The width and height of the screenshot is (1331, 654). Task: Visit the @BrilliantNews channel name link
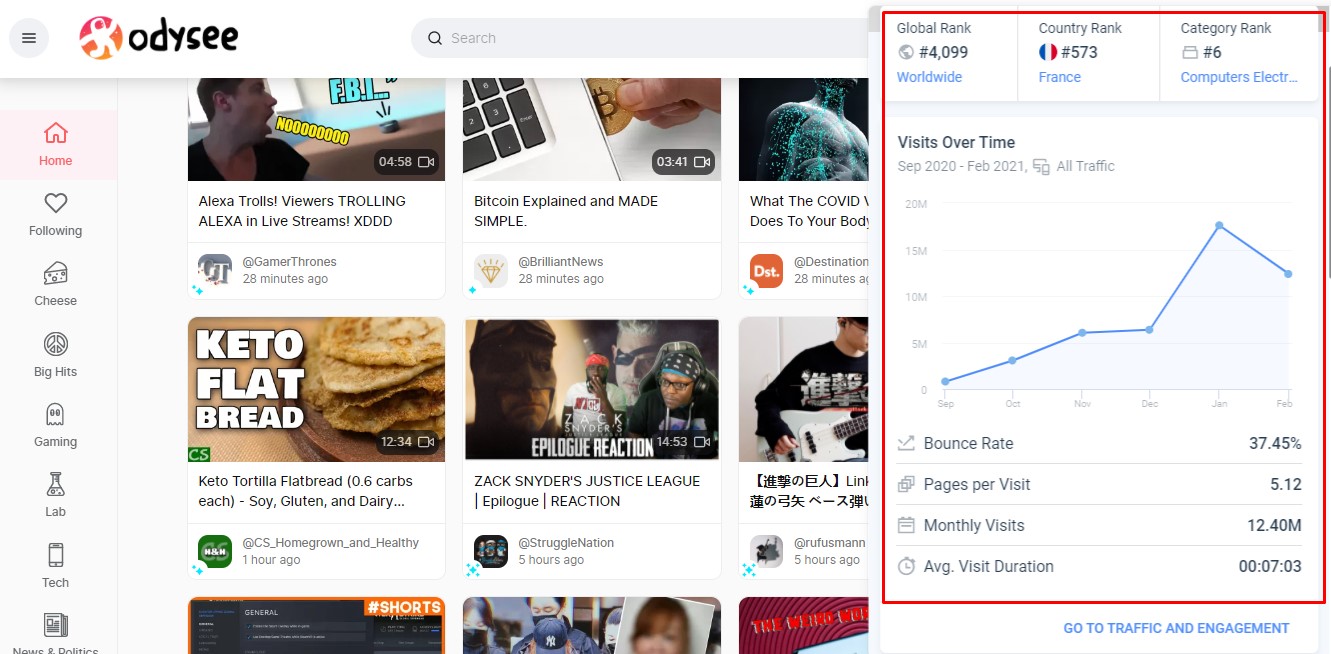point(561,262)
